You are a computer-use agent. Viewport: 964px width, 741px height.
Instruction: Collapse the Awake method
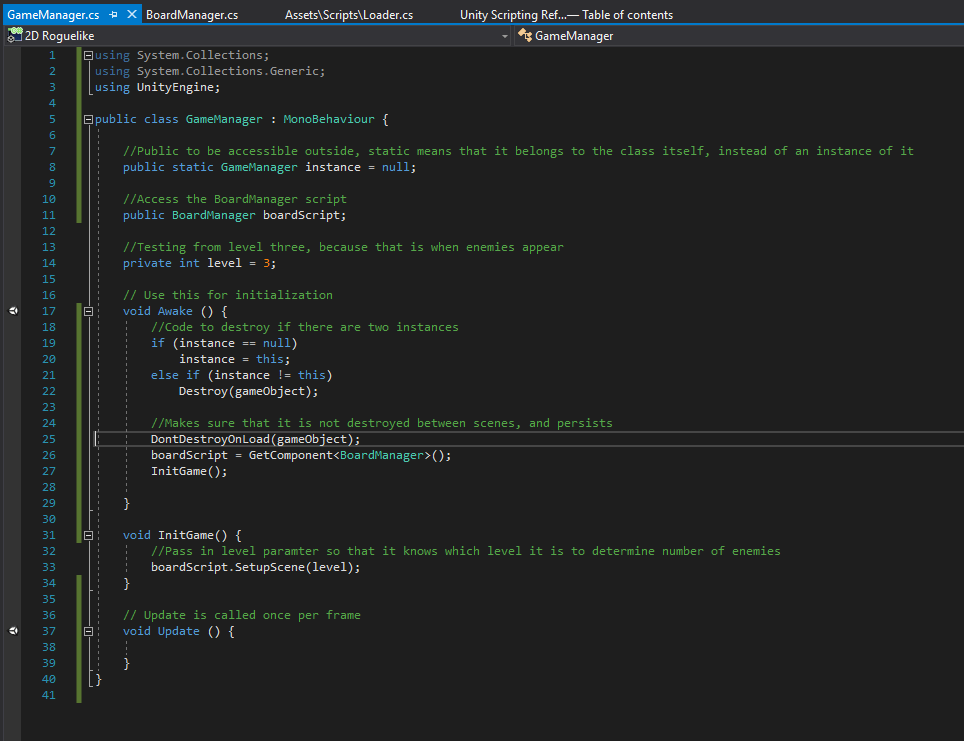click(89, 311)
